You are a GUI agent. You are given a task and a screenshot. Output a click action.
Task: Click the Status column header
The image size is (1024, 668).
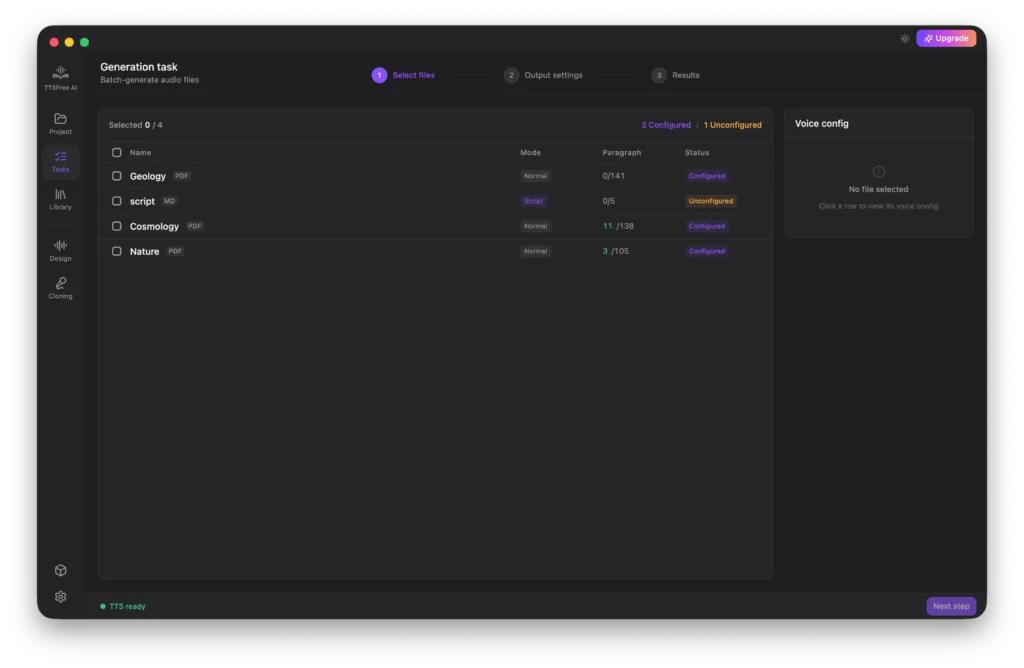pos(697,152)
